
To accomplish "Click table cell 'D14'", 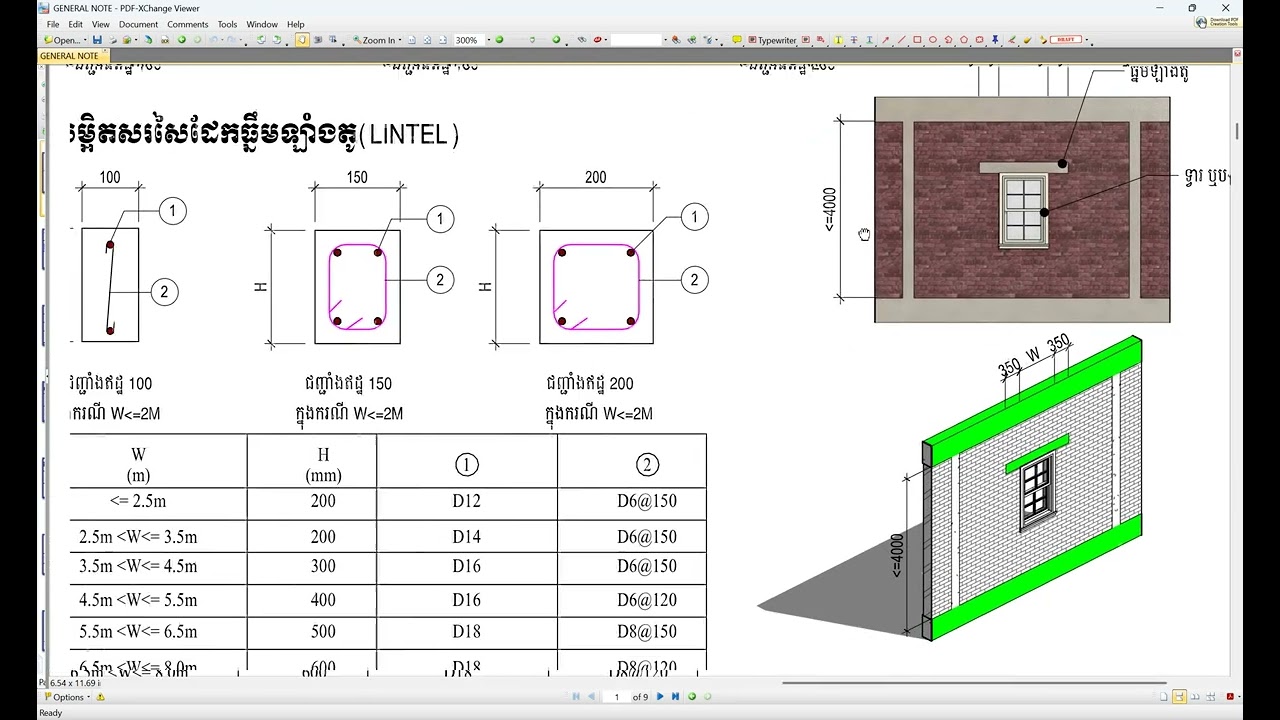I will click(467, 537).
